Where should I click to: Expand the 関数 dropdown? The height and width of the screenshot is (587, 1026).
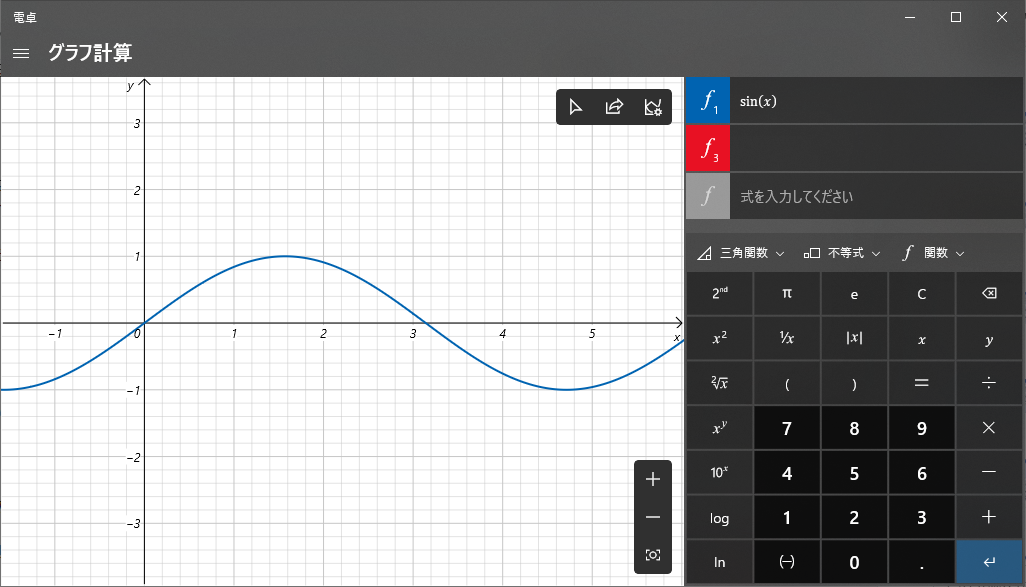coord(933,253)
